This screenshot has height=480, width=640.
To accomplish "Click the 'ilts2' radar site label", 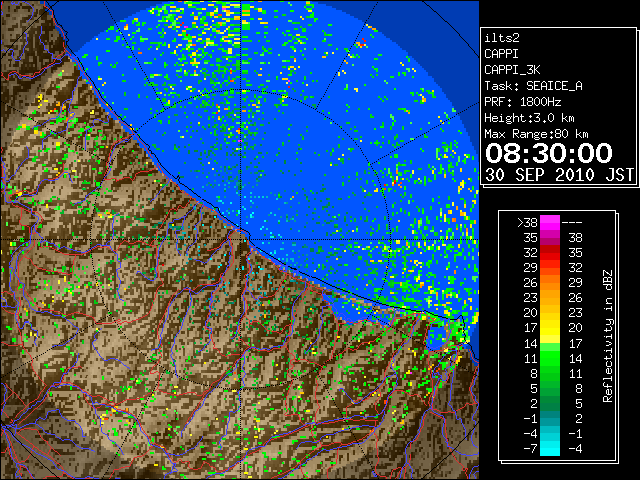I will pyautogui.click(x=502, y=38).
